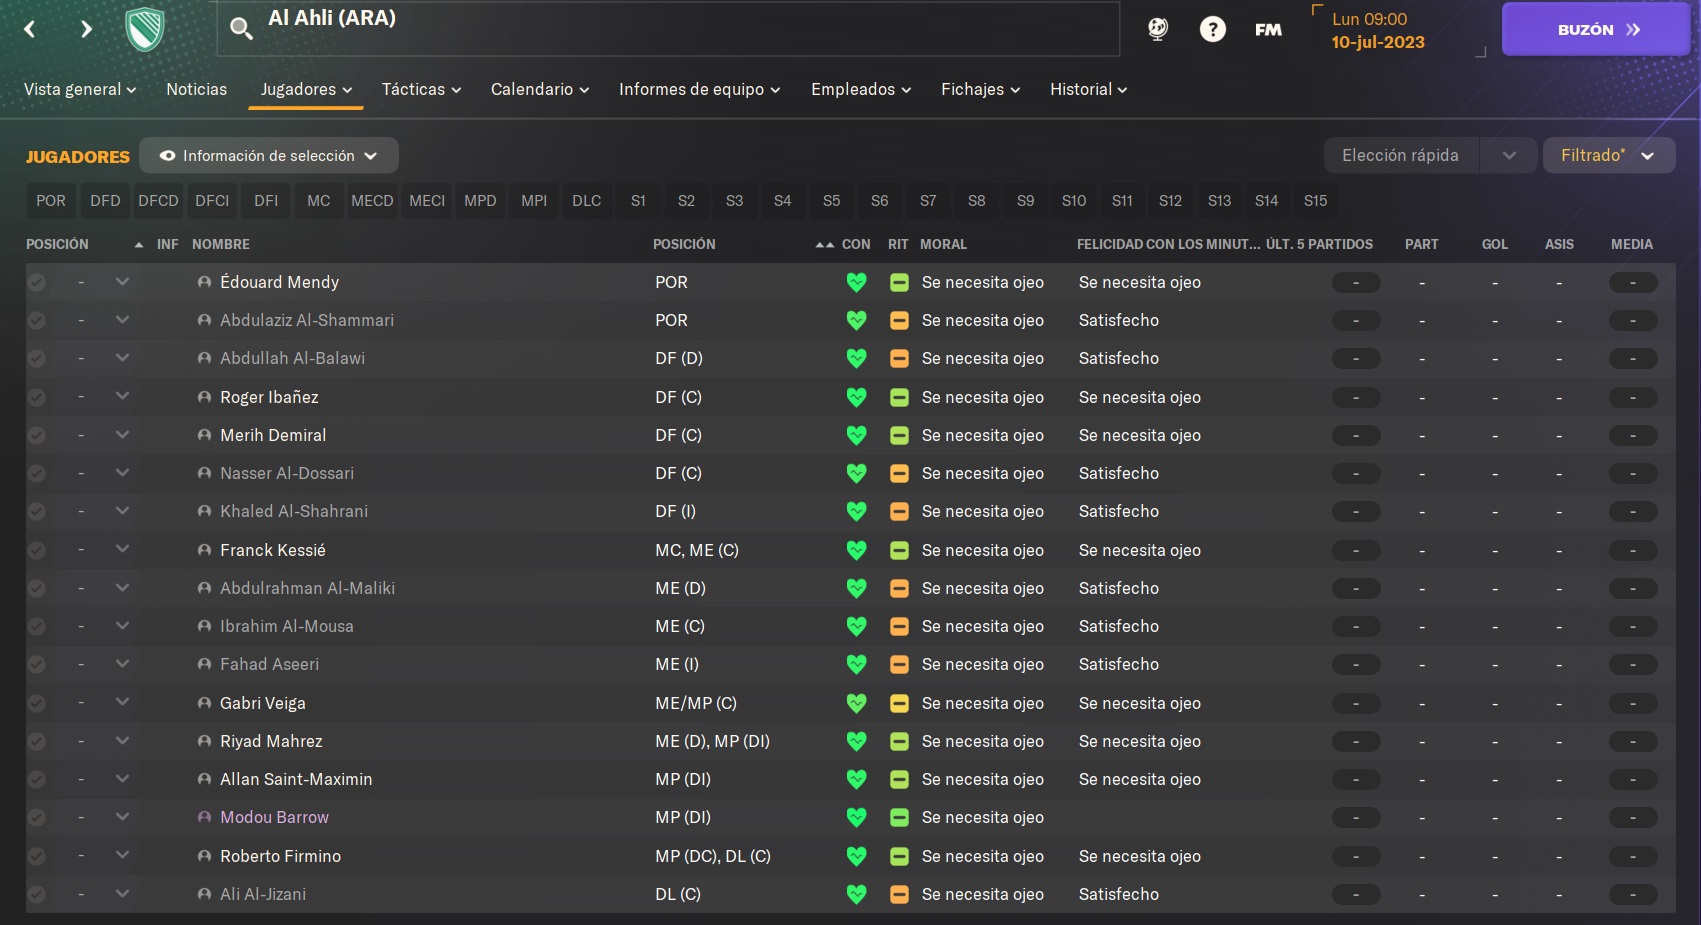Expand position chevron for Roger Ibañez

122,396
